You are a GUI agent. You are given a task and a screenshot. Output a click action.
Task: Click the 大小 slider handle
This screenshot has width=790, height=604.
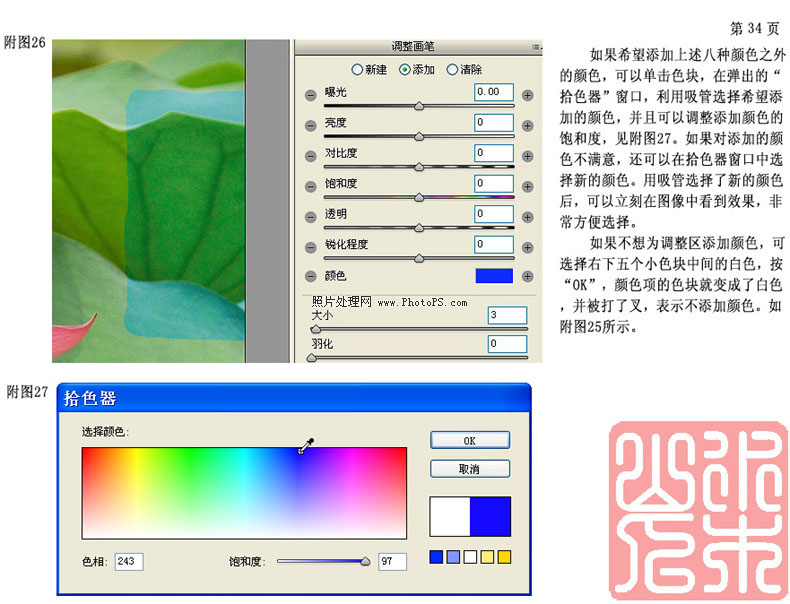pos(316,329)
